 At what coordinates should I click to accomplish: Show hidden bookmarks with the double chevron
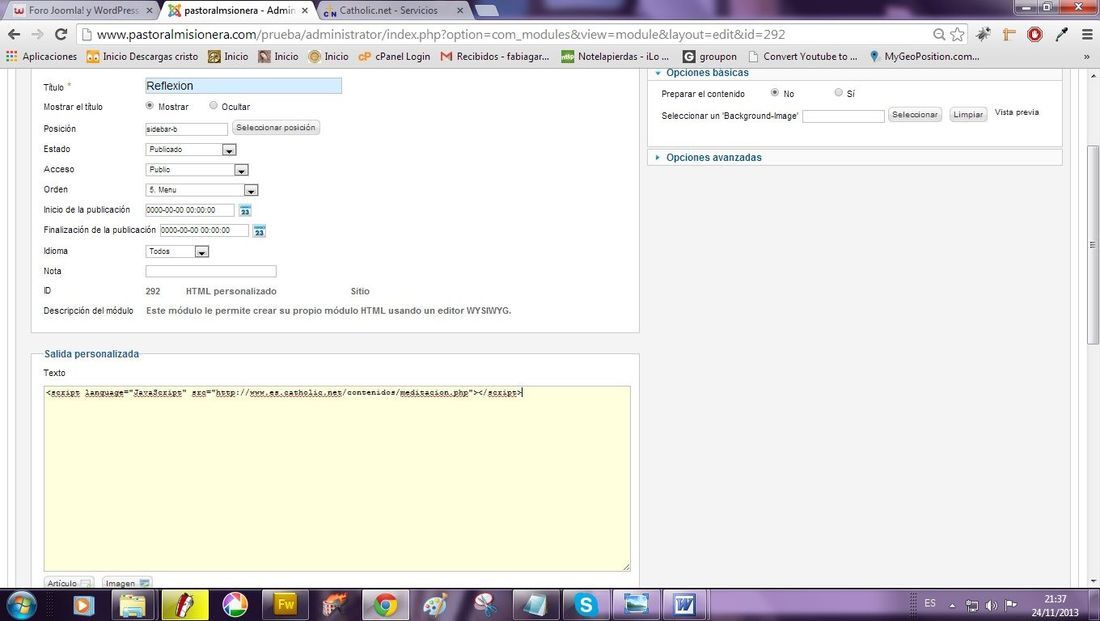(x=1087, y=57)
